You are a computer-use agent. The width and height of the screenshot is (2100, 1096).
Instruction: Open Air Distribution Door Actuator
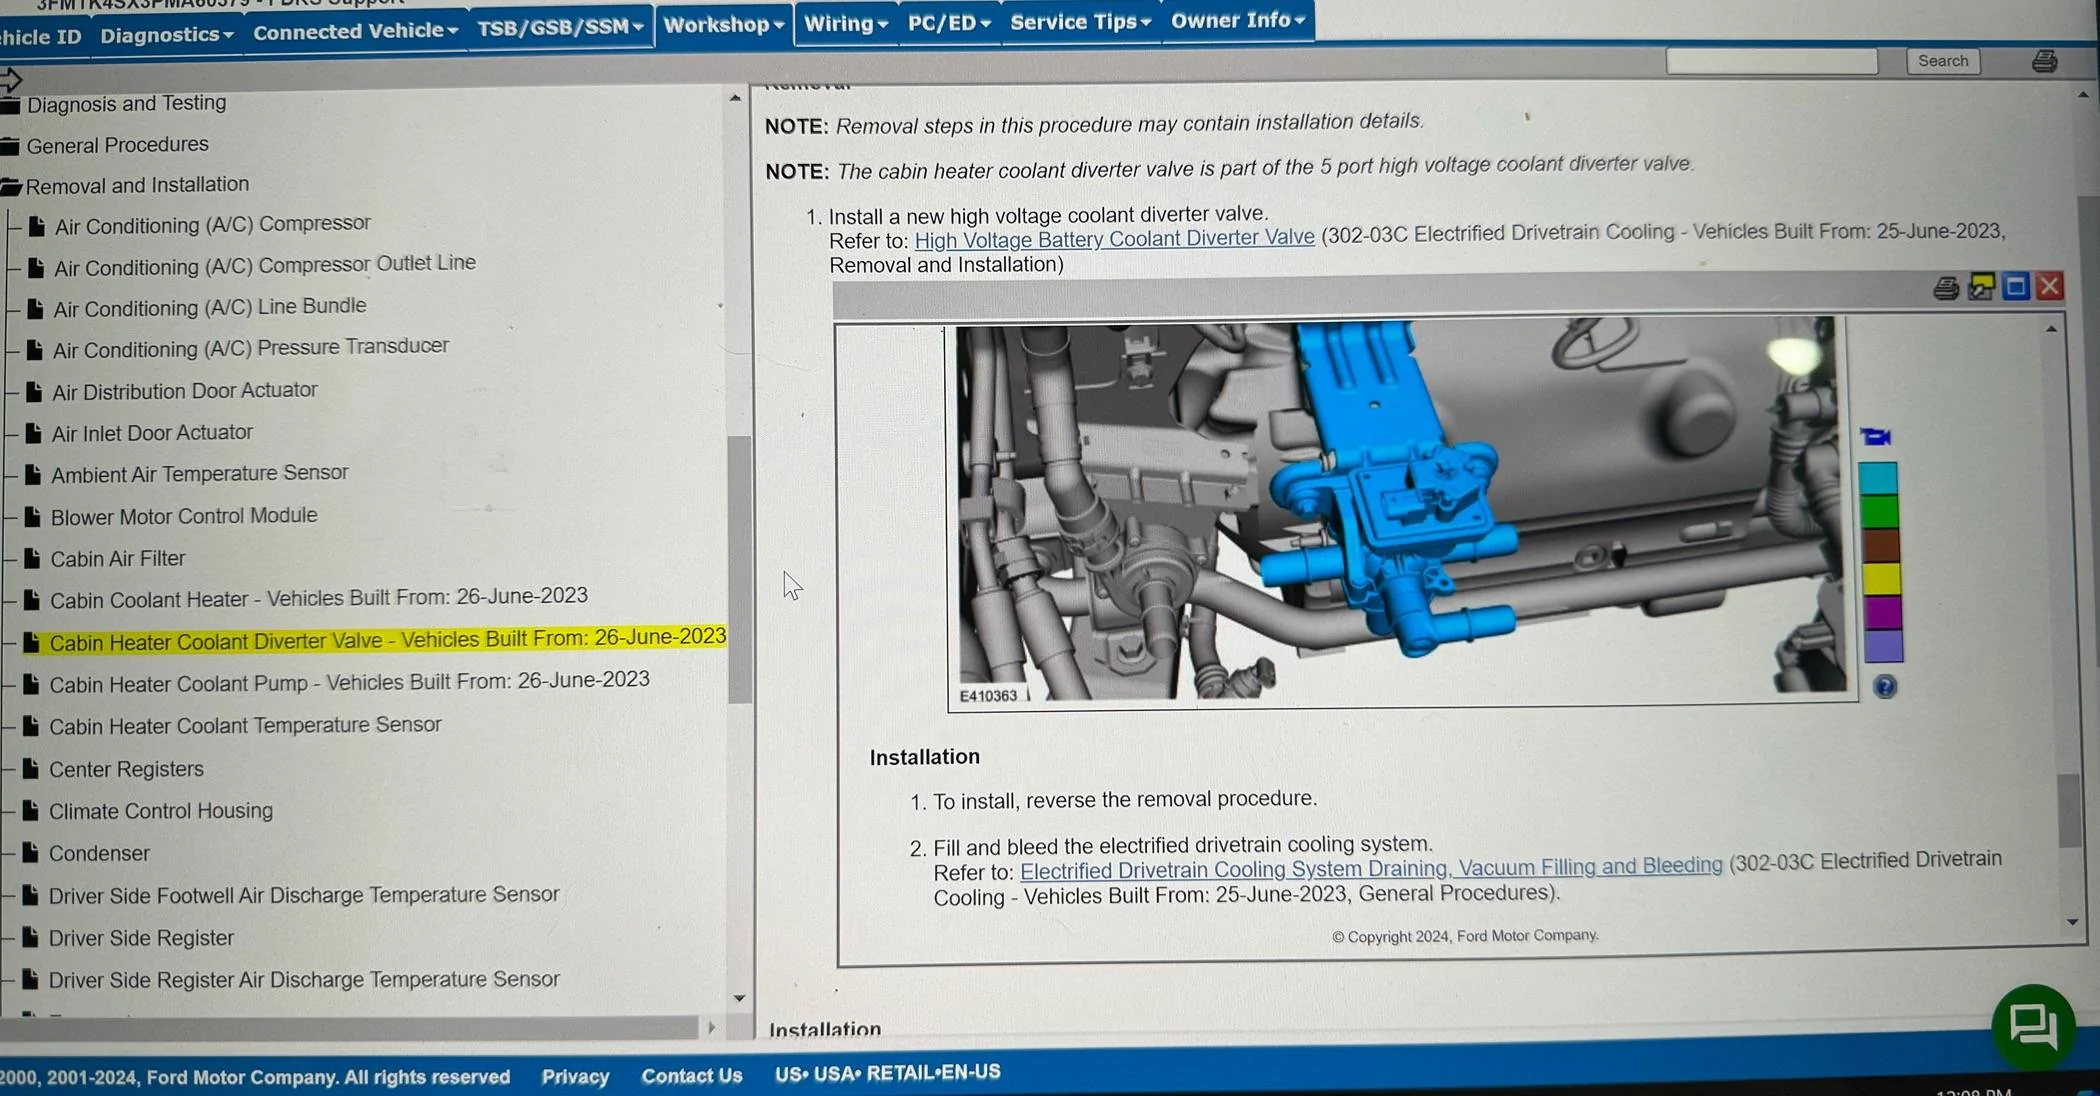pyautogui.click(x=184, y=391)
